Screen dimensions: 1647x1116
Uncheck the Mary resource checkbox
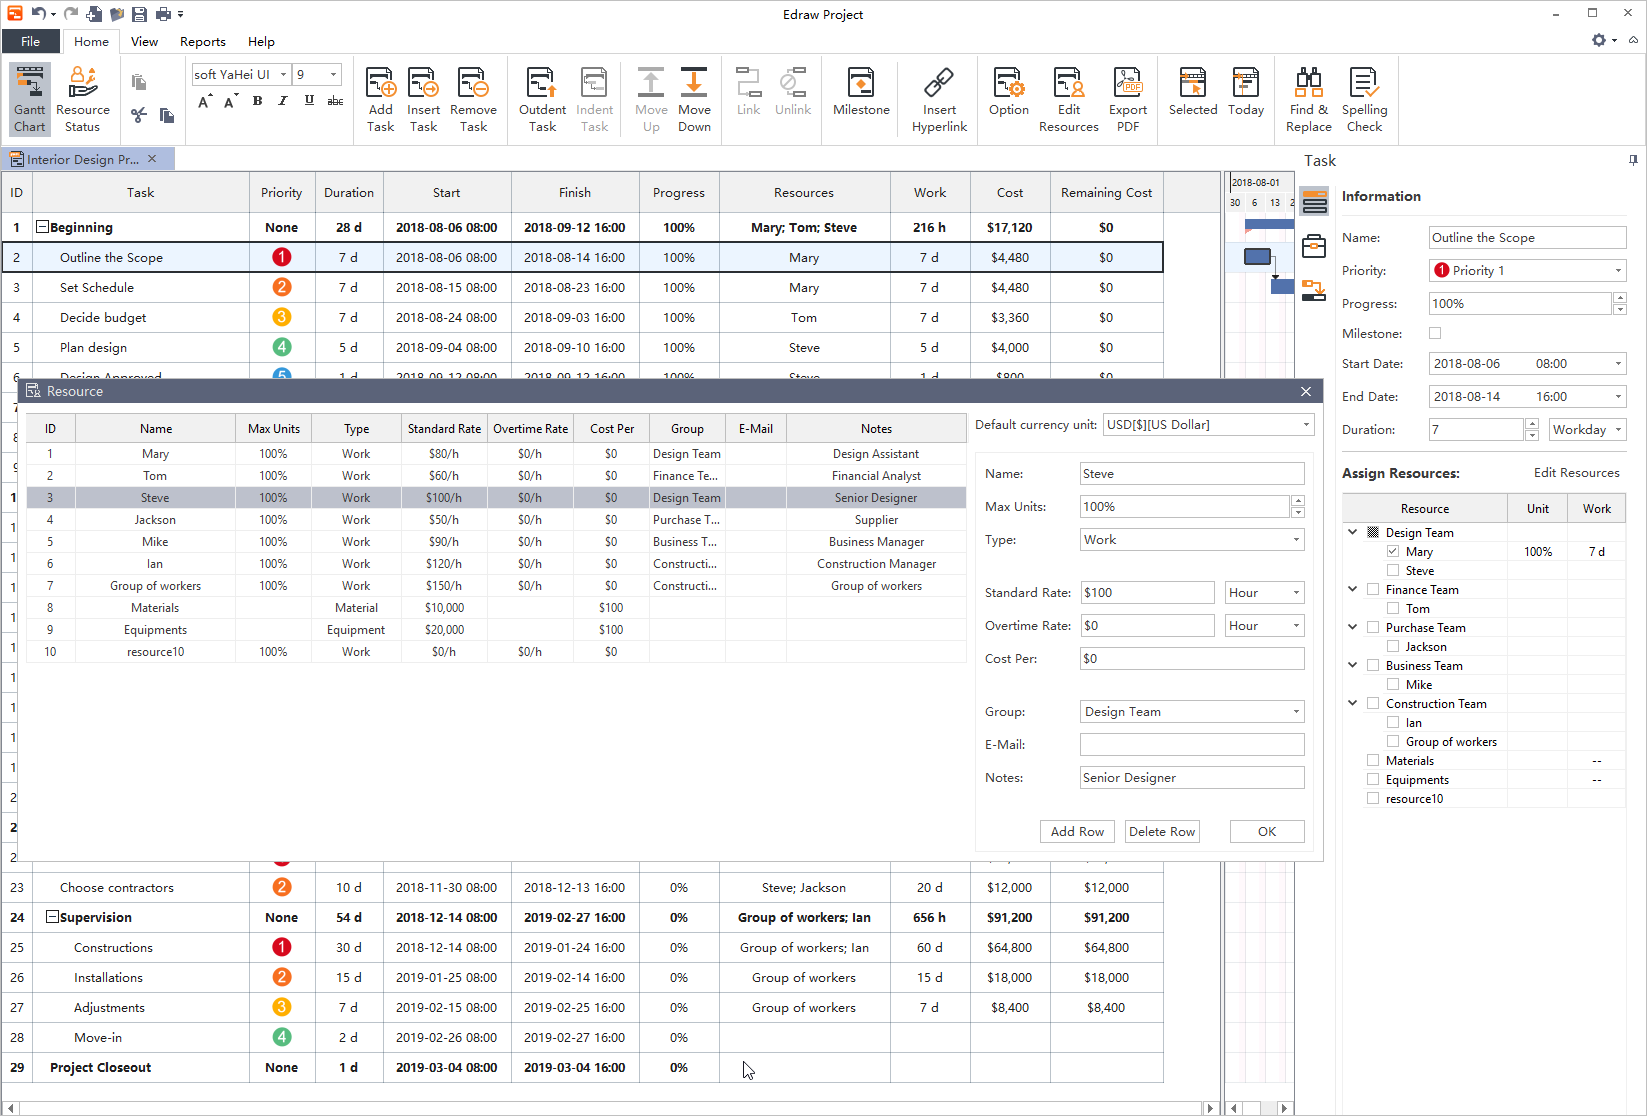point(1393,551)
